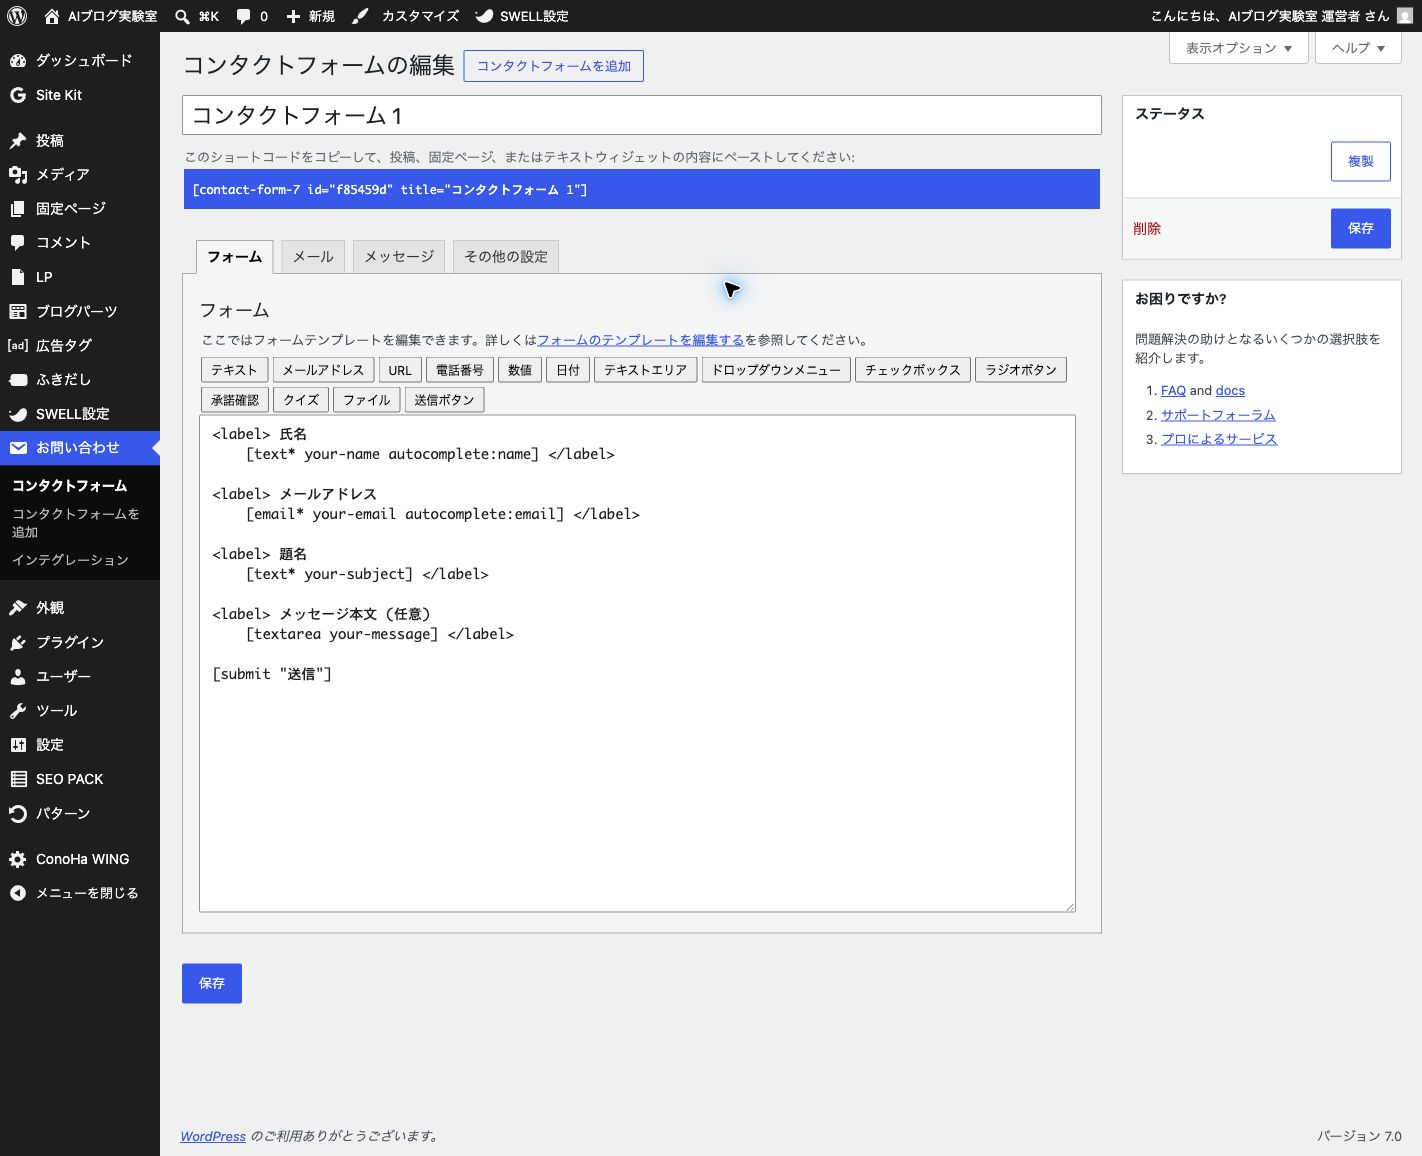Click the 広告タグ [ad] icon
The height and width of the screenshot is (1156, 1422).
coord(18,345)
